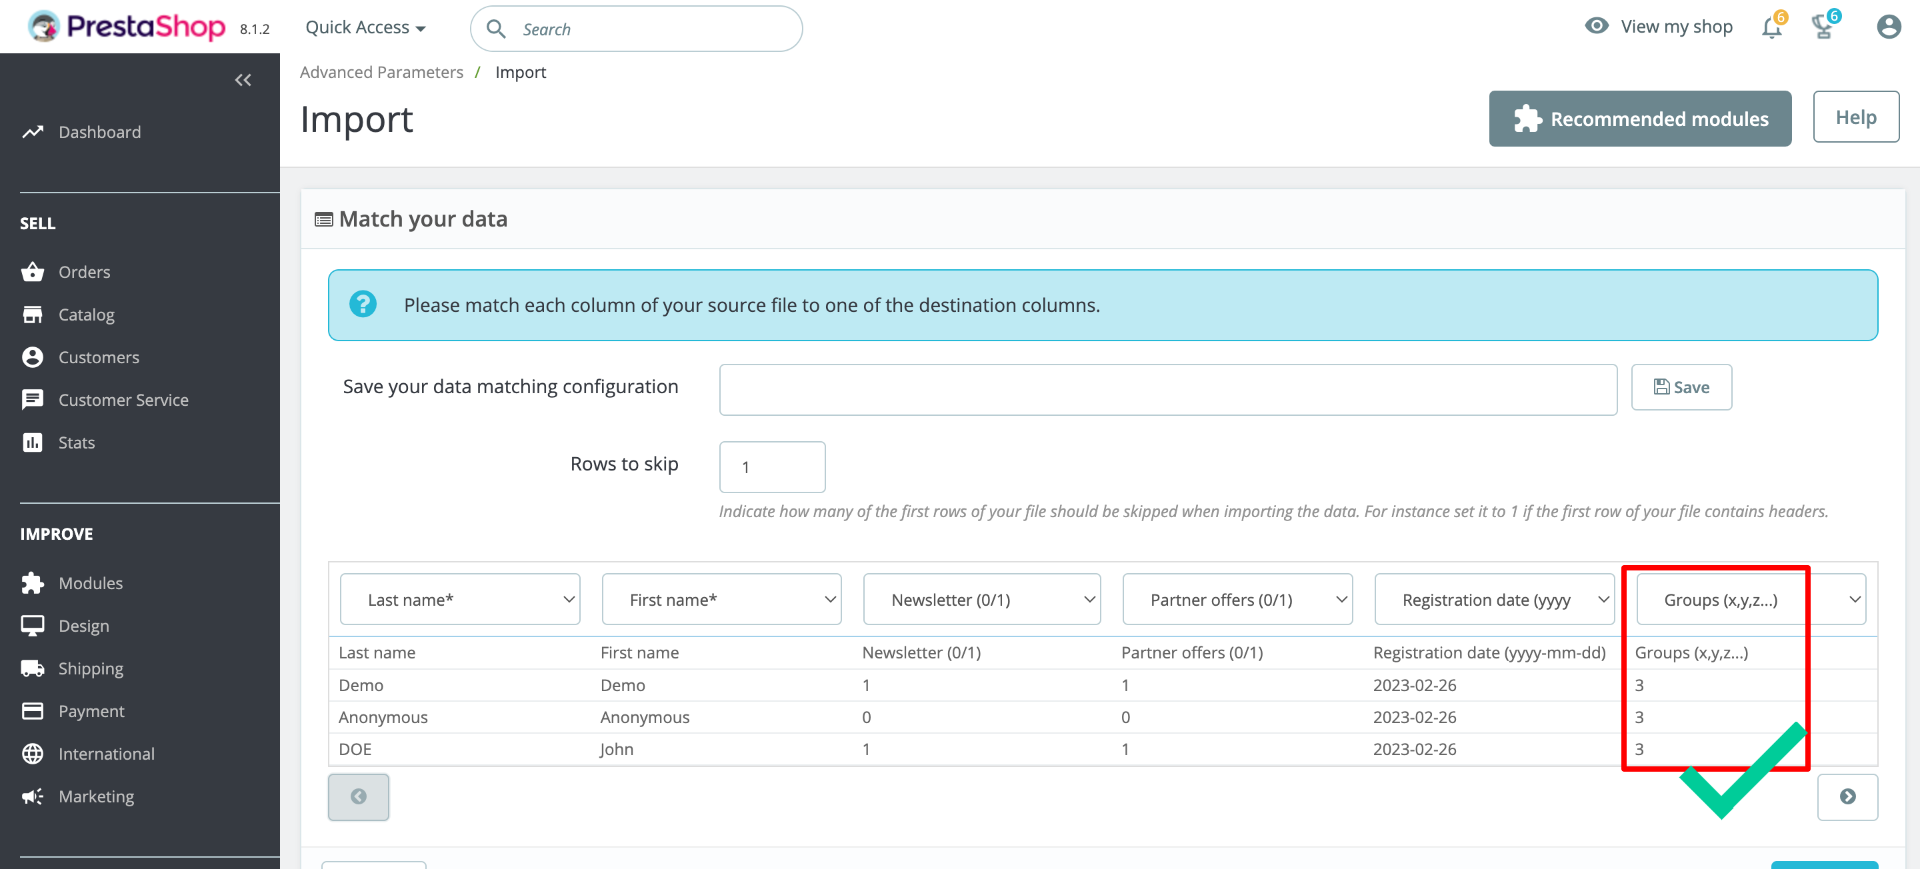This screenshot has width=1920, height=869.
Task: Focus the Rows to skip field
Action: 771,467
